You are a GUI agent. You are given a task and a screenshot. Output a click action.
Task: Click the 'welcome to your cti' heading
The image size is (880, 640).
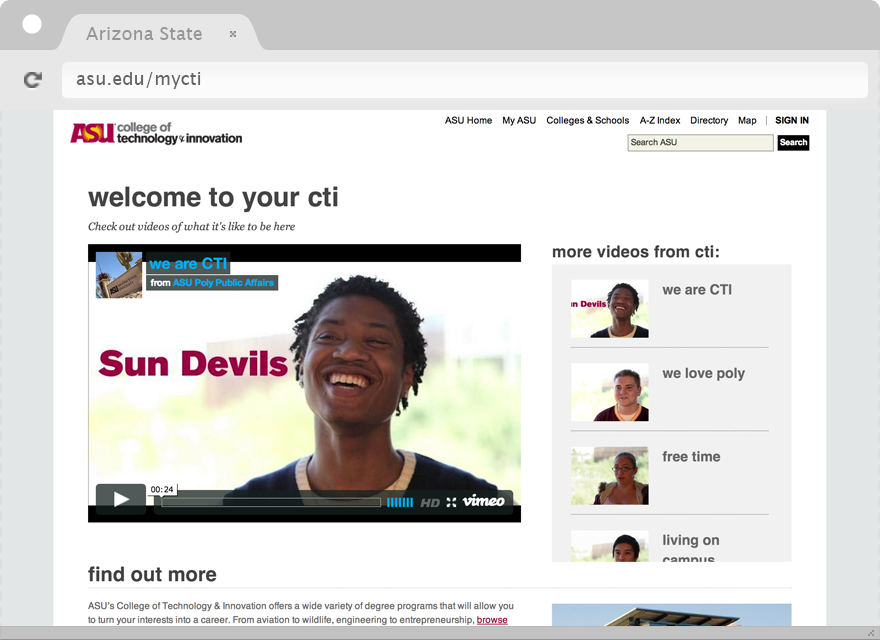(213, 197)
